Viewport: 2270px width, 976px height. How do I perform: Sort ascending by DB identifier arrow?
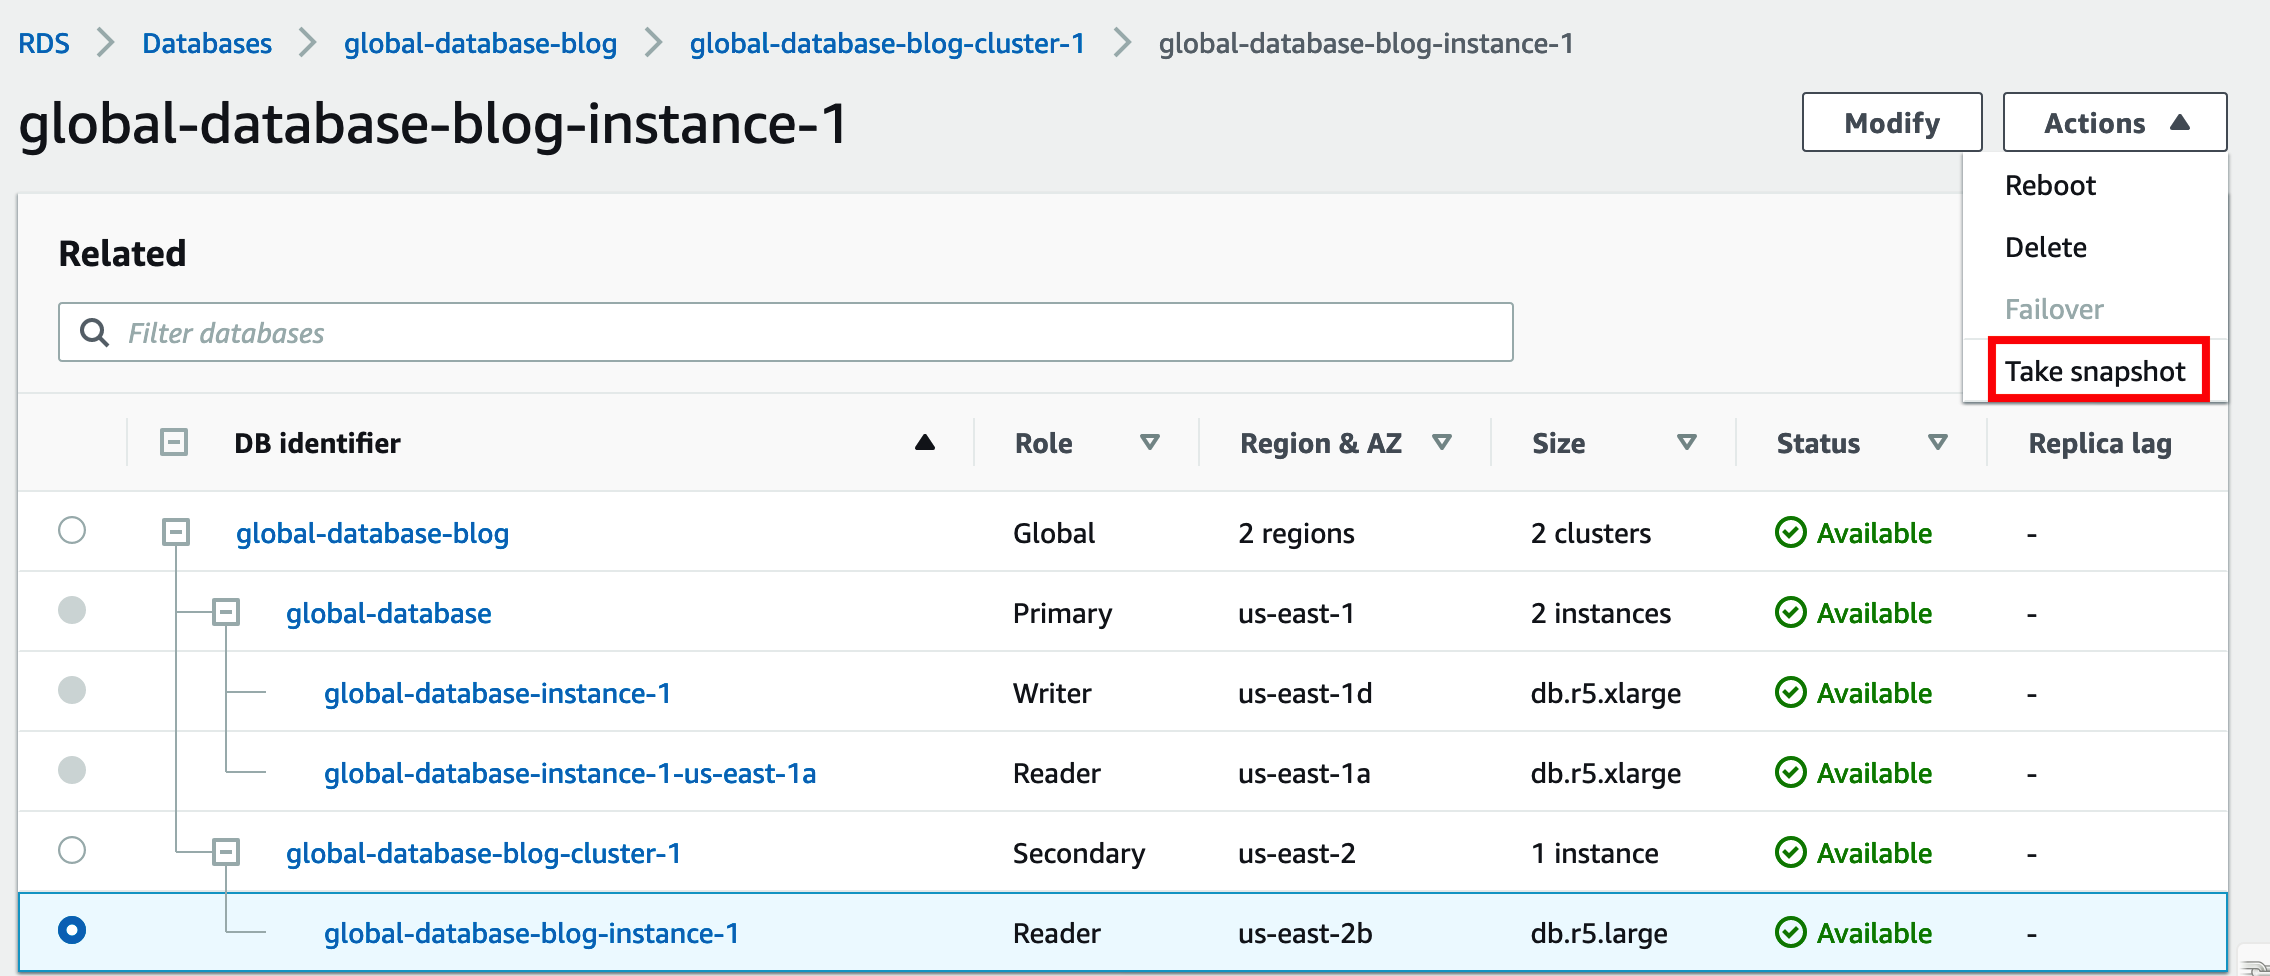coord(925,443)
